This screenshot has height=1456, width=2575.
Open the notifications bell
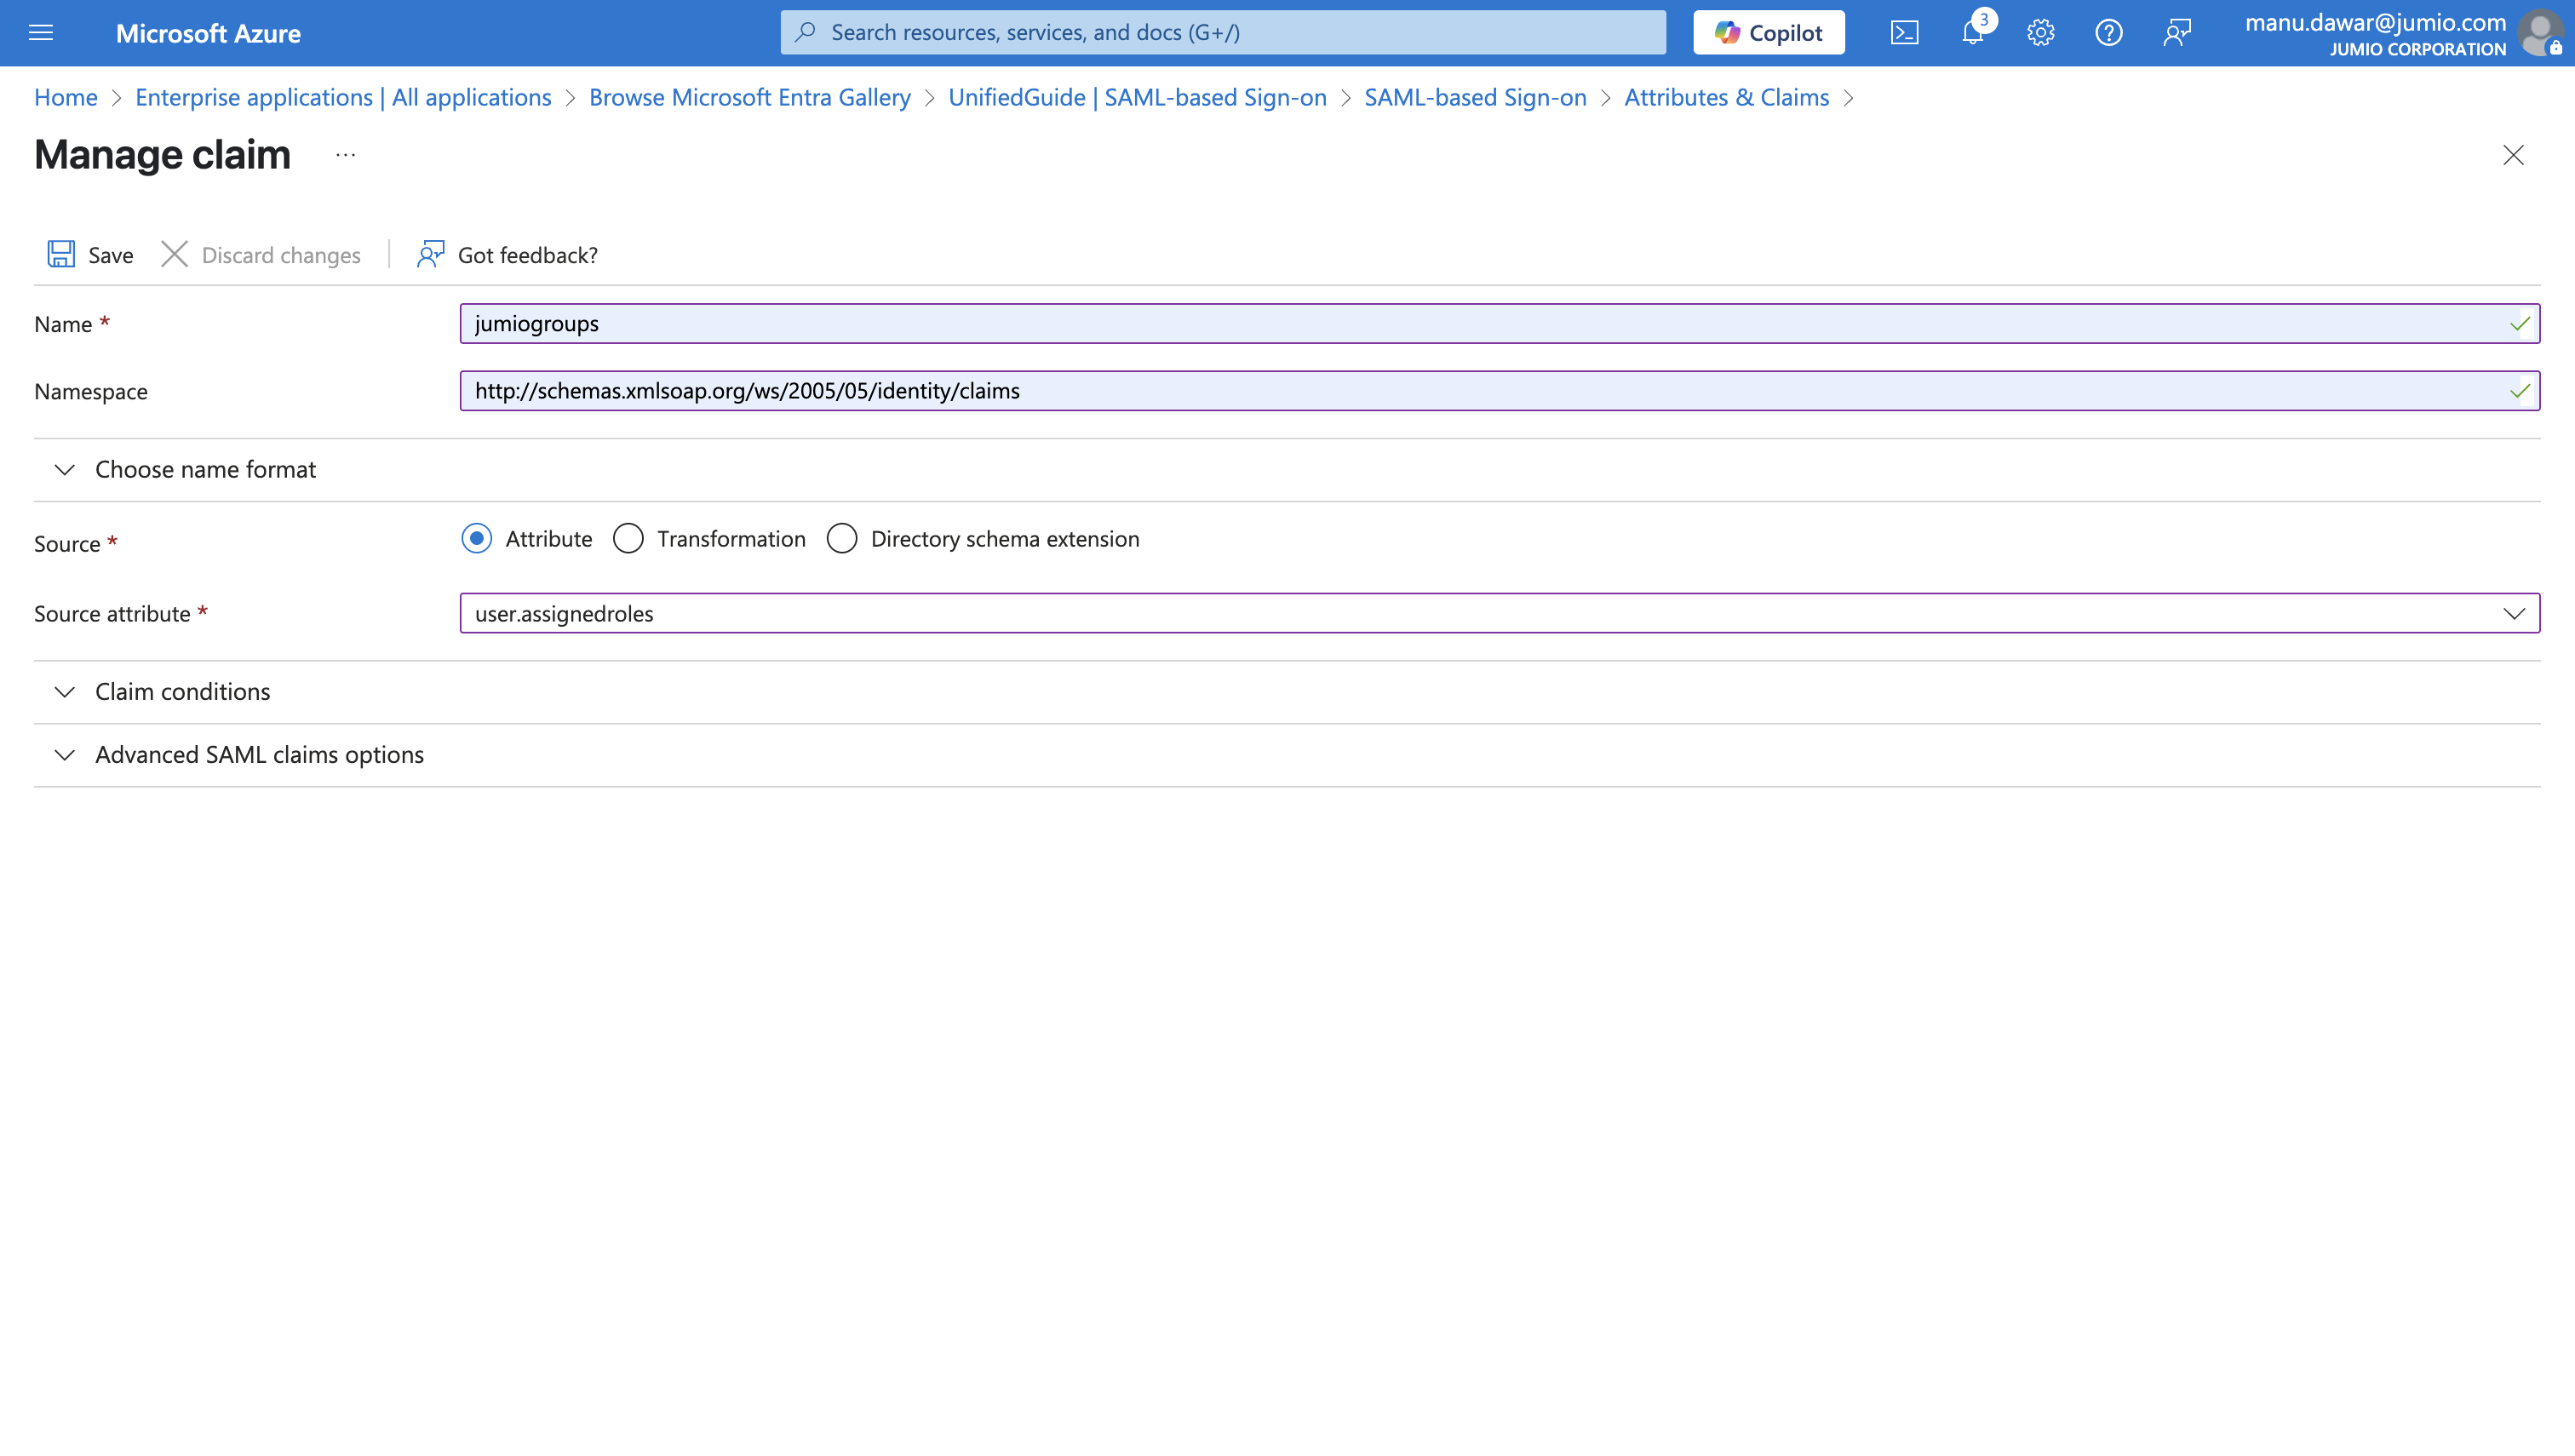pyautogui.click(x=1972, y=33)
